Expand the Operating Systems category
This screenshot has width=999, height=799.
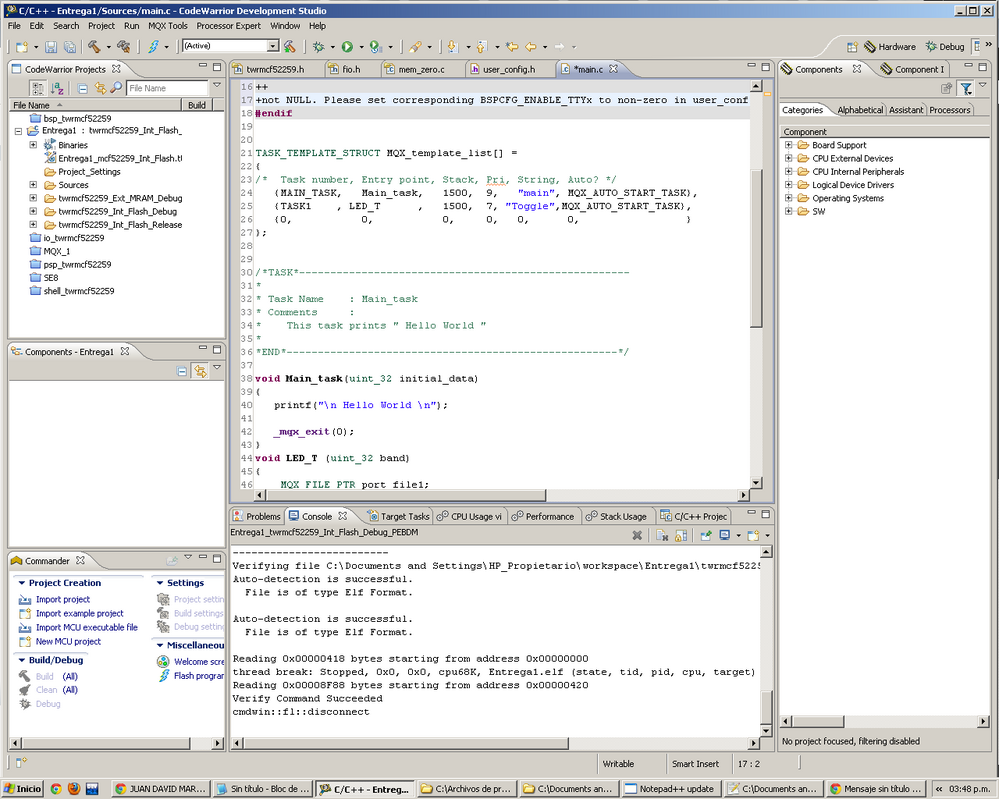click(x=788, y=198)
